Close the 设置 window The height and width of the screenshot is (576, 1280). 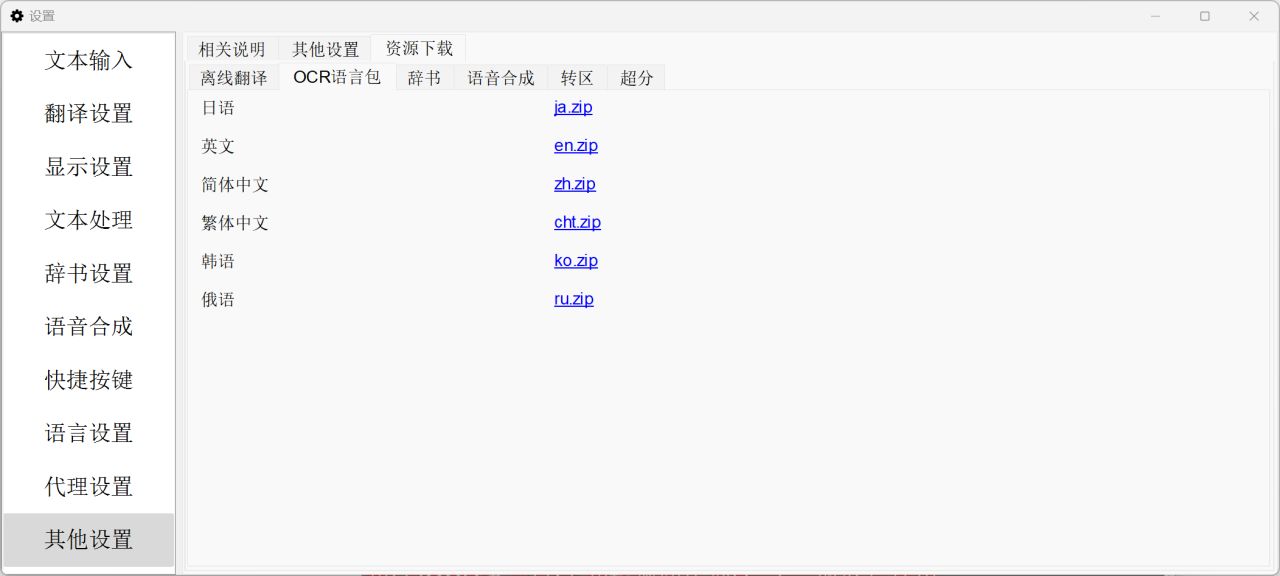(1254, 16)
